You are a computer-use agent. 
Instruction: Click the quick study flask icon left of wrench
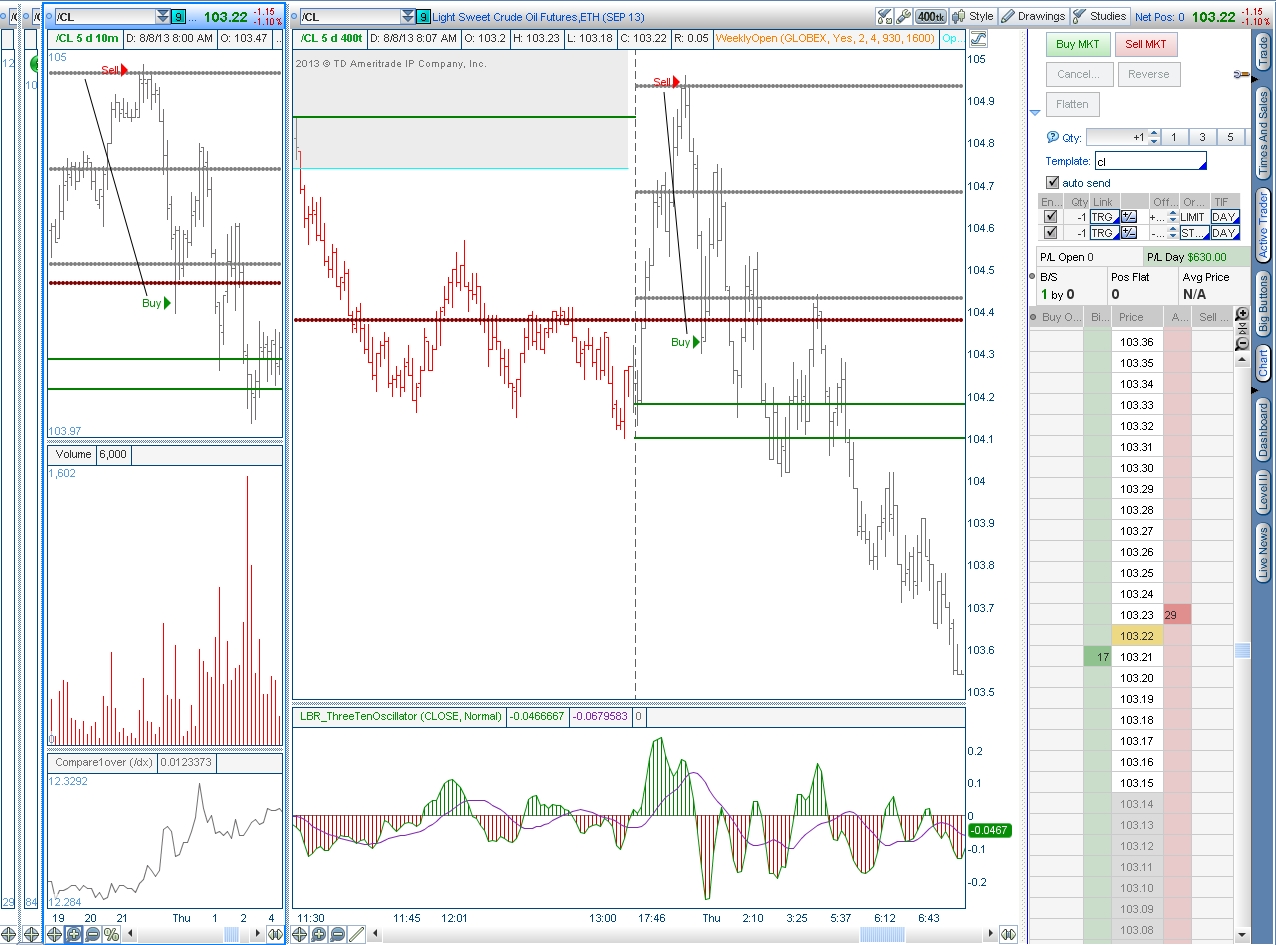coord(885,17)
